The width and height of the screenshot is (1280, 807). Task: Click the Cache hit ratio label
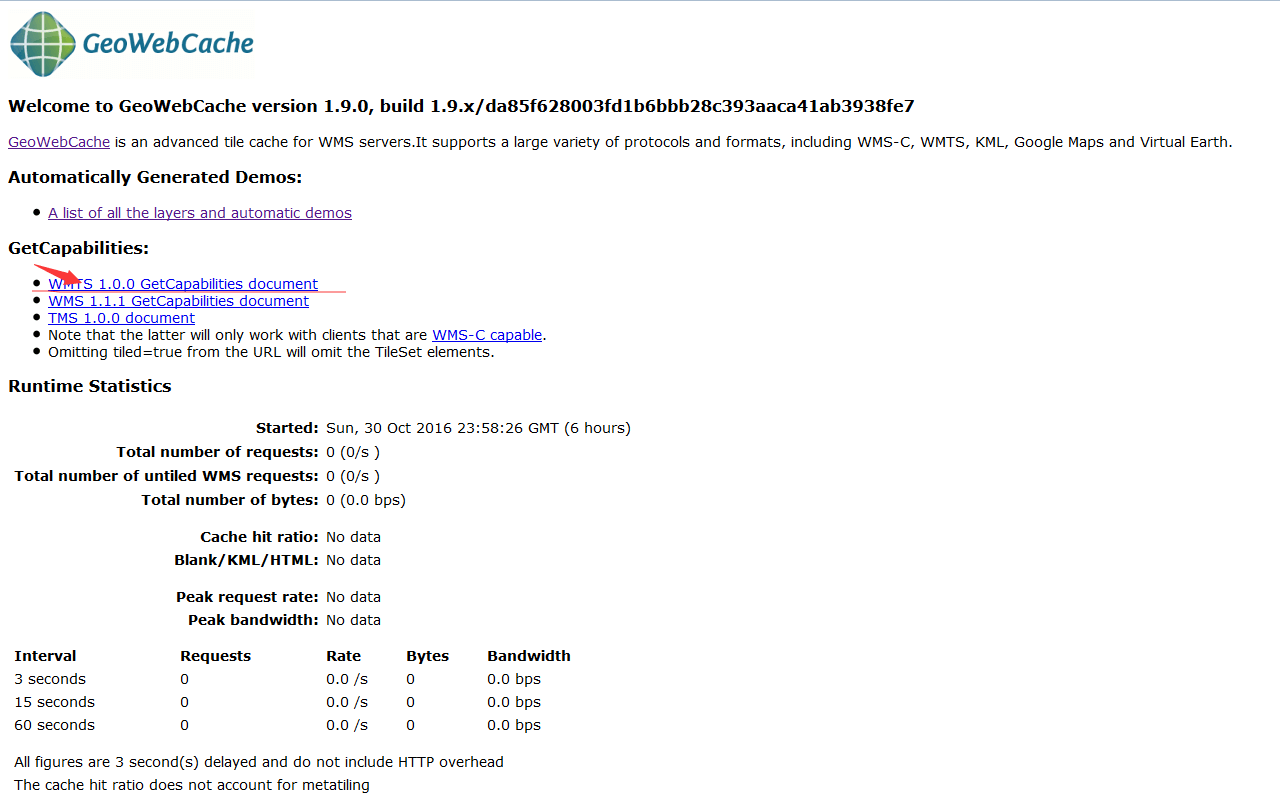point(259,537)
